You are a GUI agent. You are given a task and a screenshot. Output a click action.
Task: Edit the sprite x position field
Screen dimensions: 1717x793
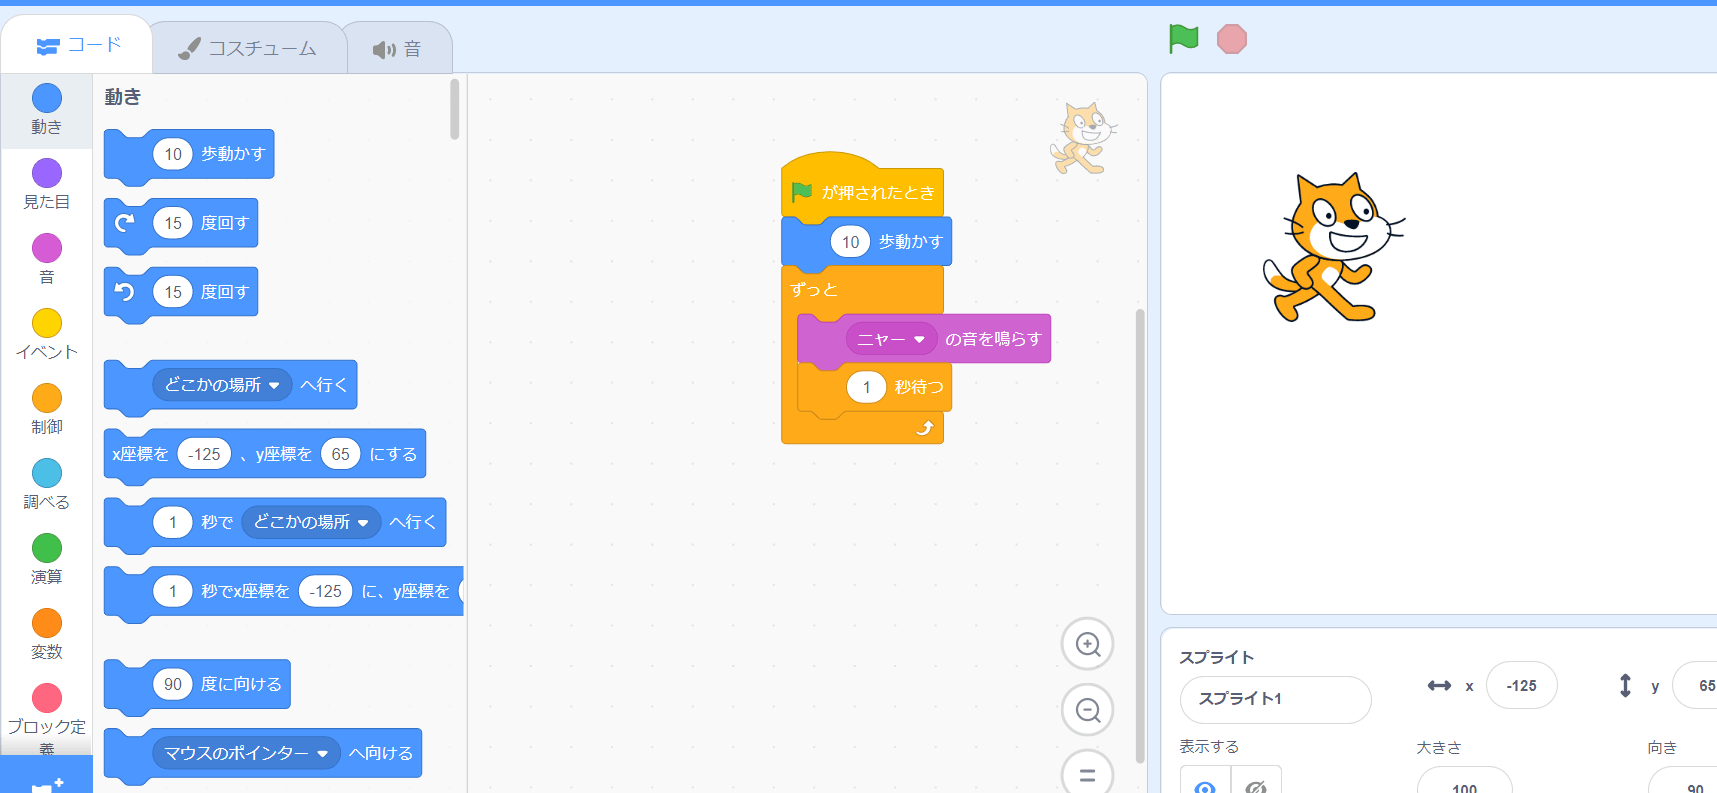coord(1521,685)
